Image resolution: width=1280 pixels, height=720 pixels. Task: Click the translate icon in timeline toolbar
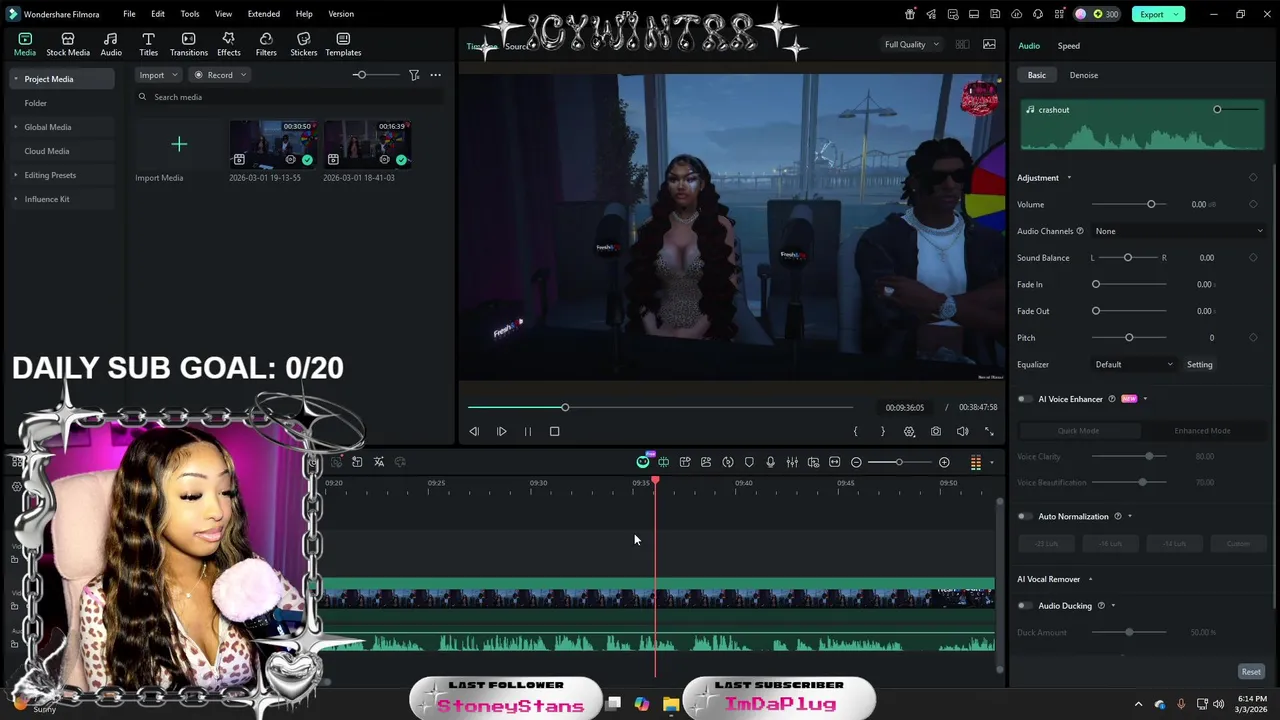(379, 462)
